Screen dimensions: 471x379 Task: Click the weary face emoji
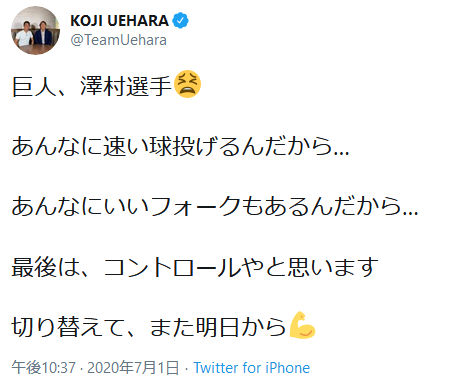(187, 84)
